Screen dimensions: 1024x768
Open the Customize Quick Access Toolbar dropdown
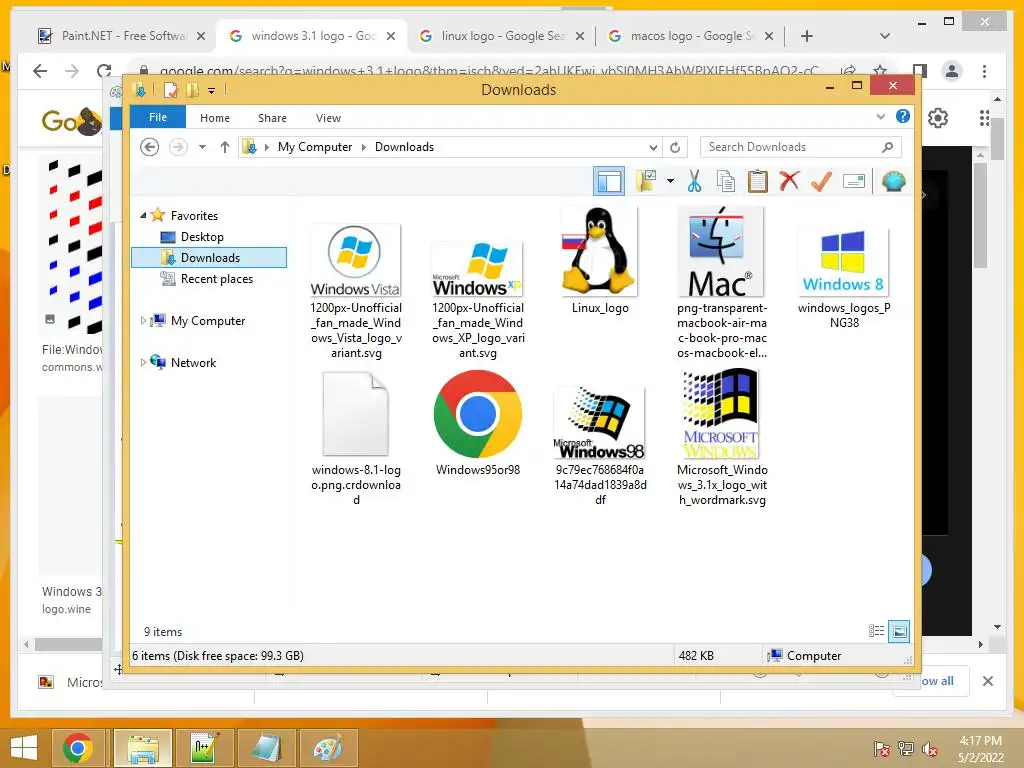[x=212, y=91]
